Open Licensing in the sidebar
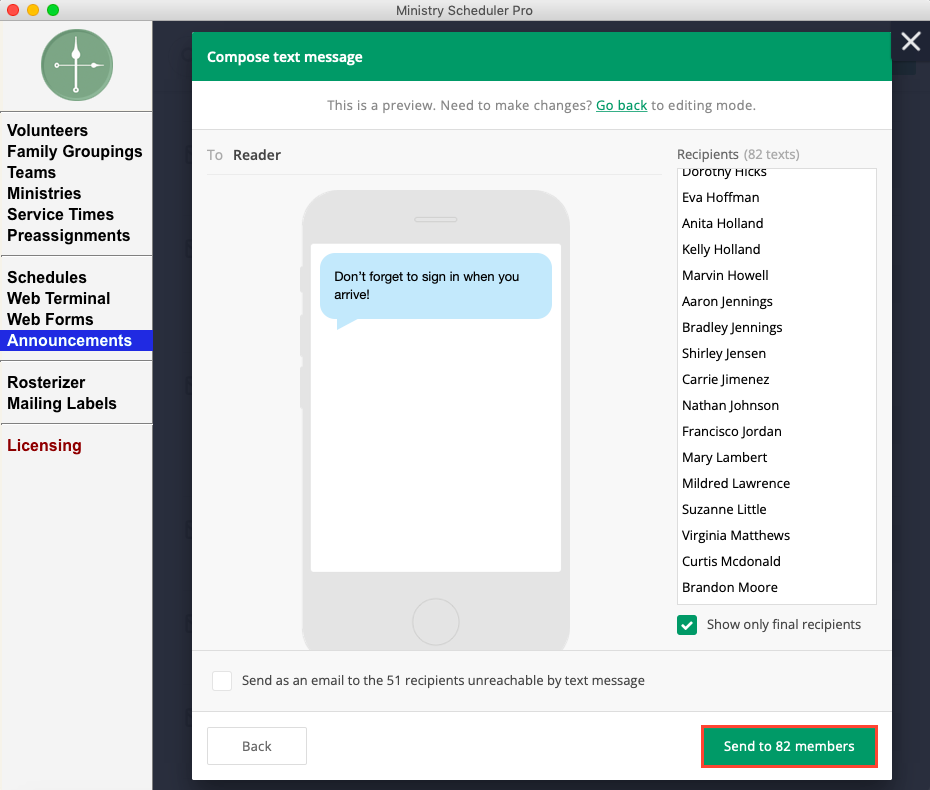 (x=44, y=445)
